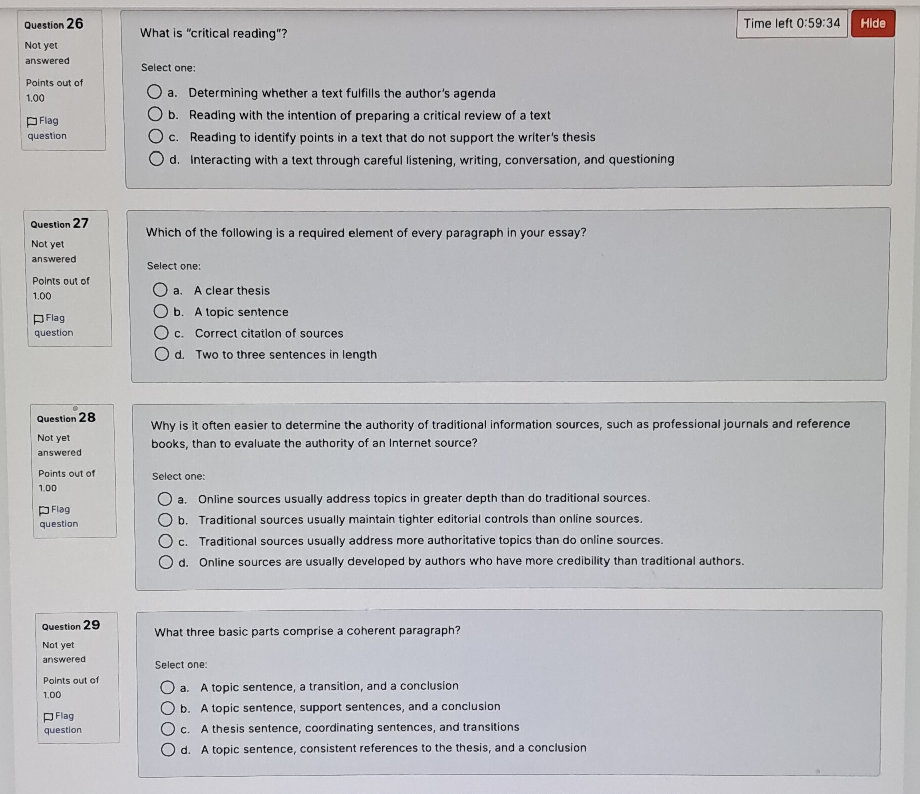
Task: Select "A topic sentence" for Question 27
Action: click(161, 310)
